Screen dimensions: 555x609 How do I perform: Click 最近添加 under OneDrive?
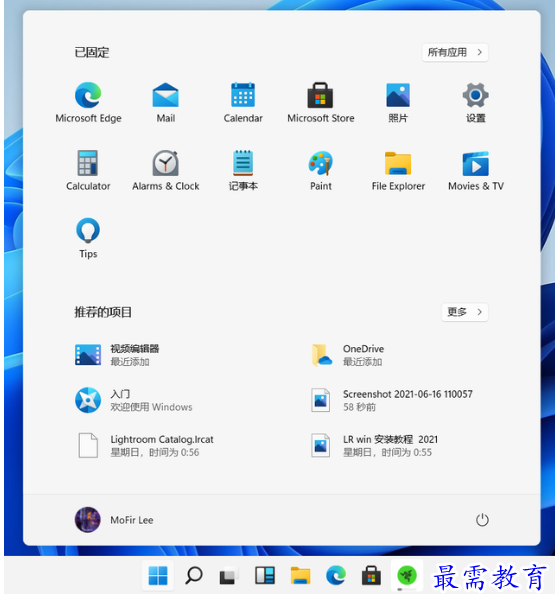point(362,362)
